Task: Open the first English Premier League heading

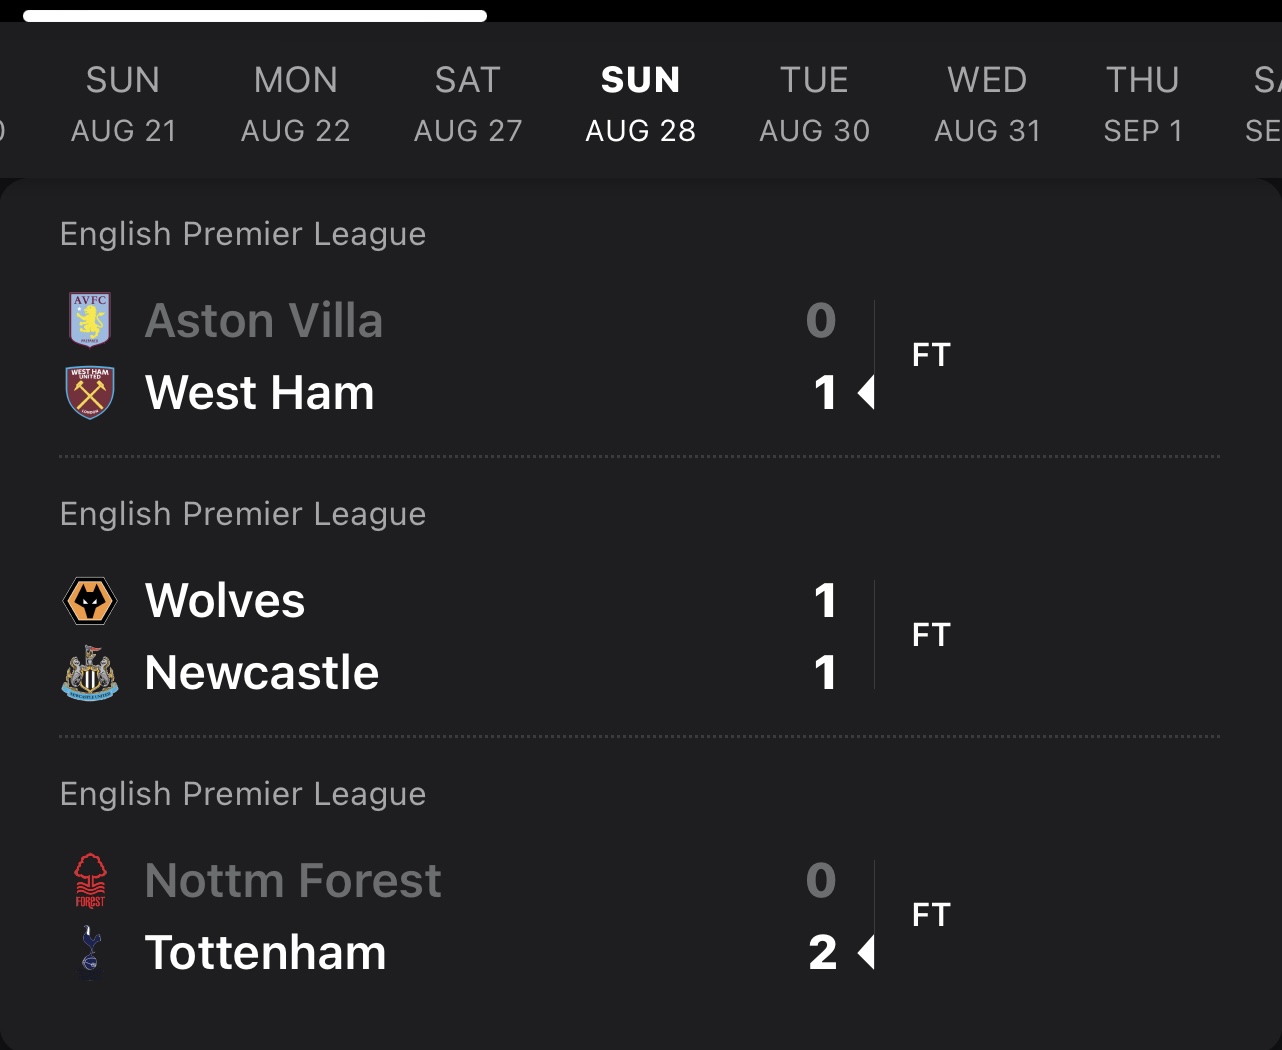Action: 243,234
